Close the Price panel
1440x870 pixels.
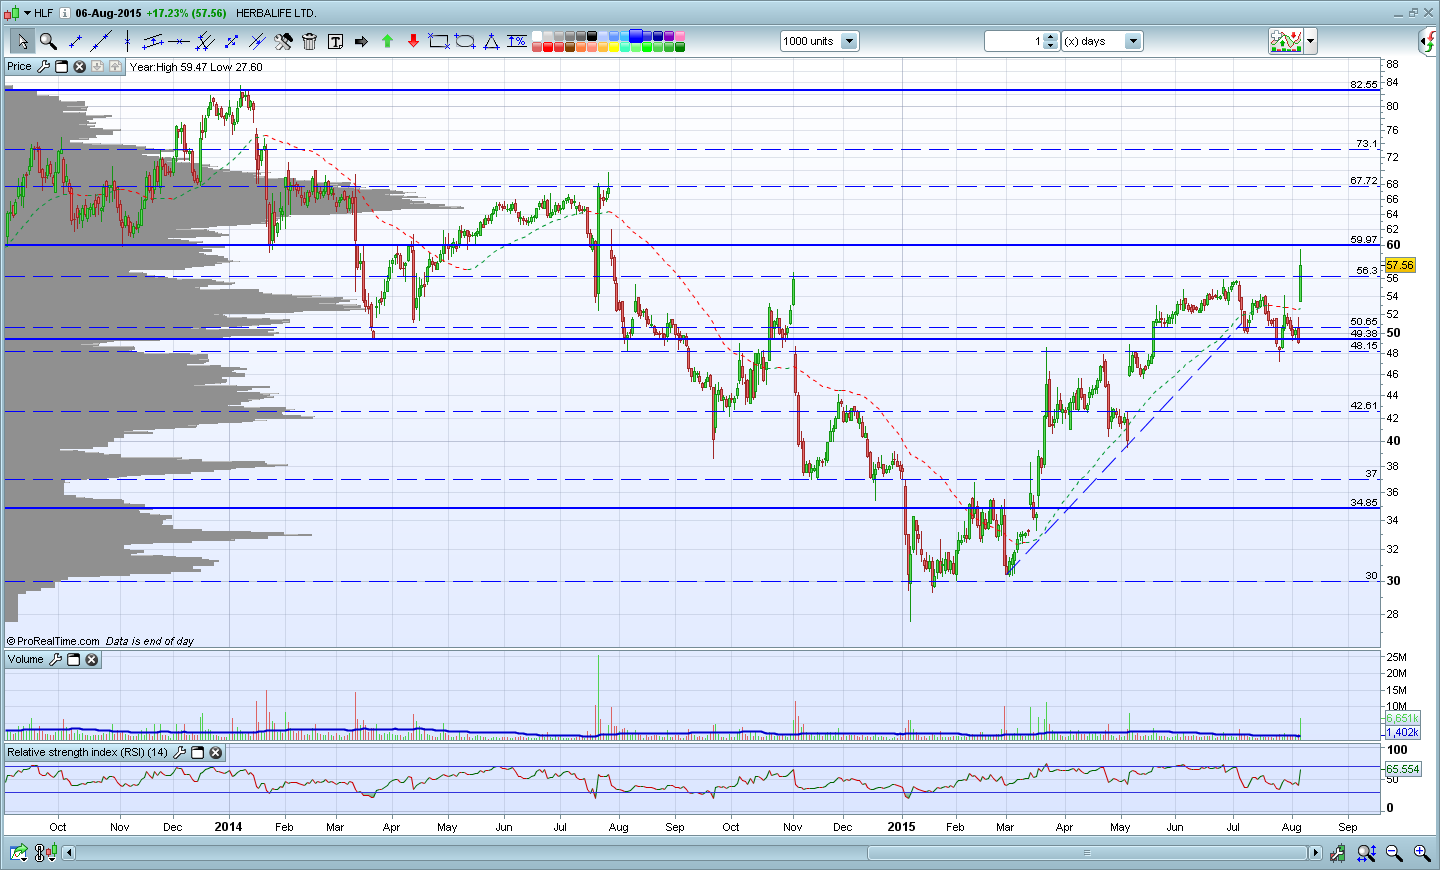79,67
